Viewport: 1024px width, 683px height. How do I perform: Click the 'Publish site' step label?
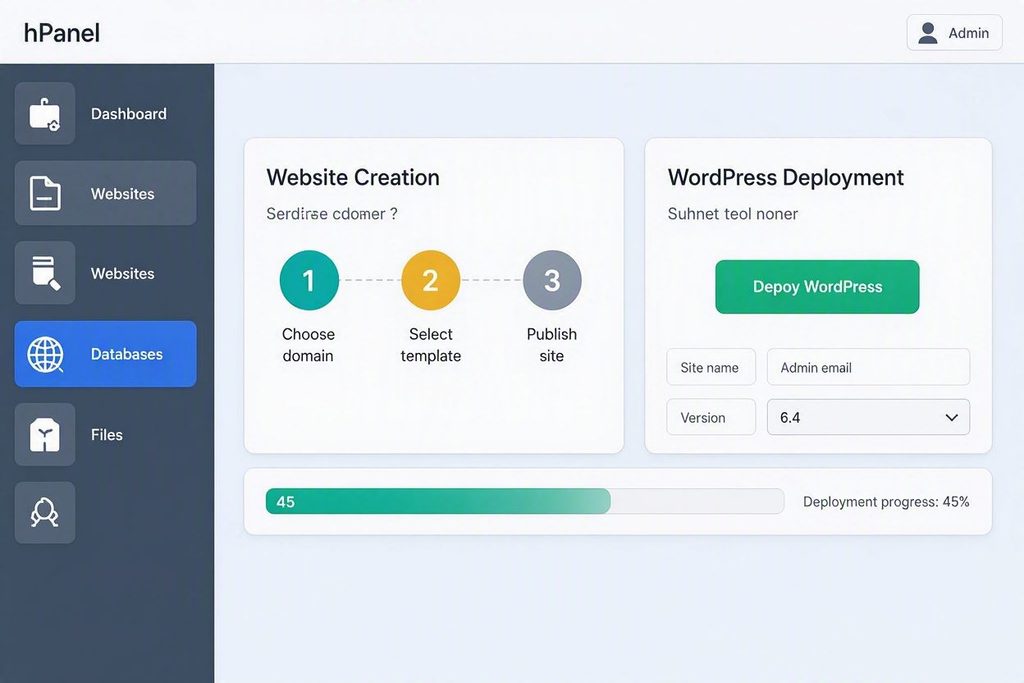(552, 345)
